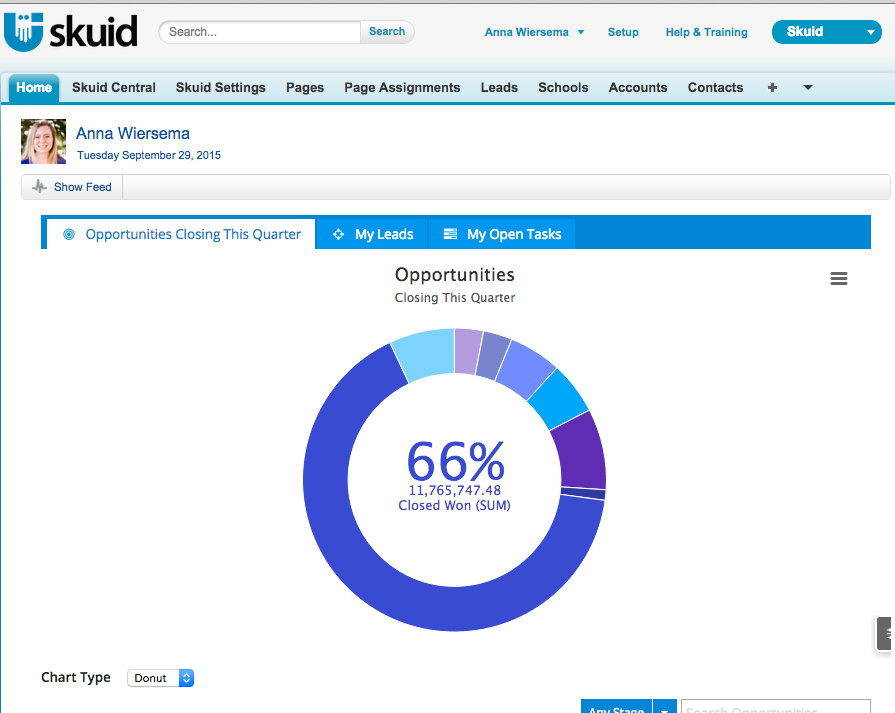895x713 pixels.
Task: Open the Skuid dropdown in the top right
Action: 826,32
